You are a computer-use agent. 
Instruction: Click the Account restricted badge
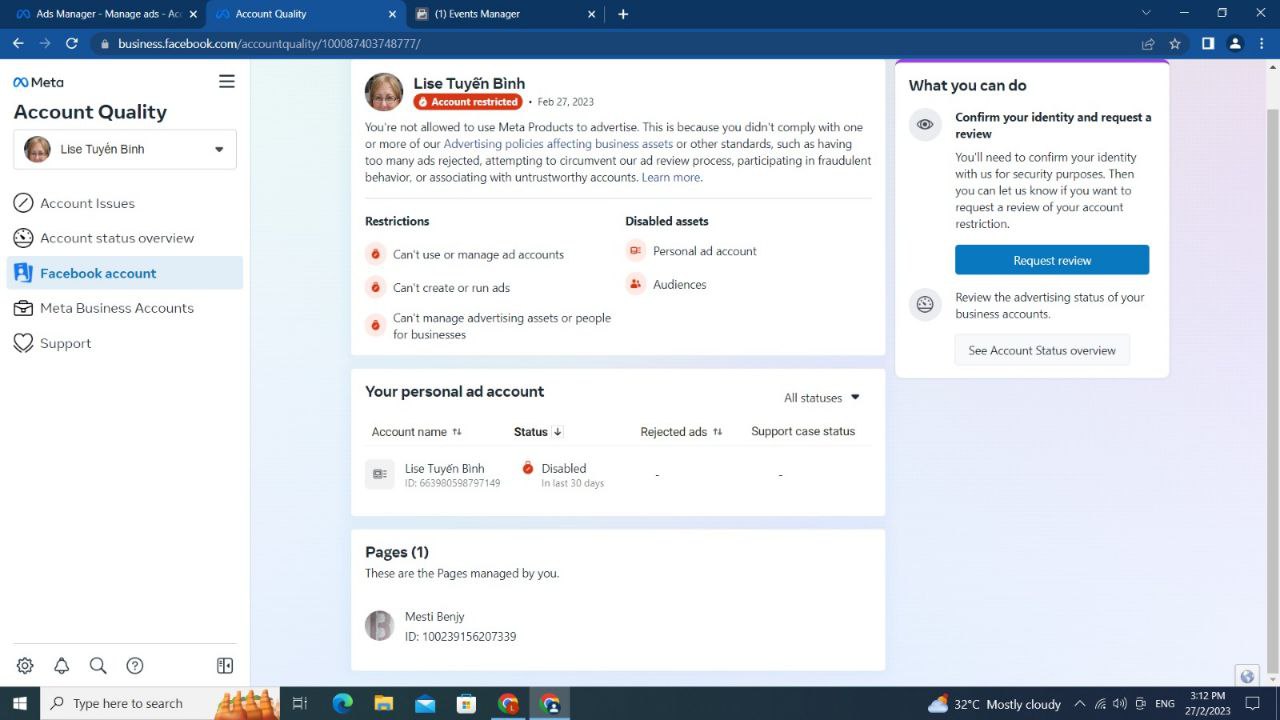pyautogui.click(x=468, y=102)
